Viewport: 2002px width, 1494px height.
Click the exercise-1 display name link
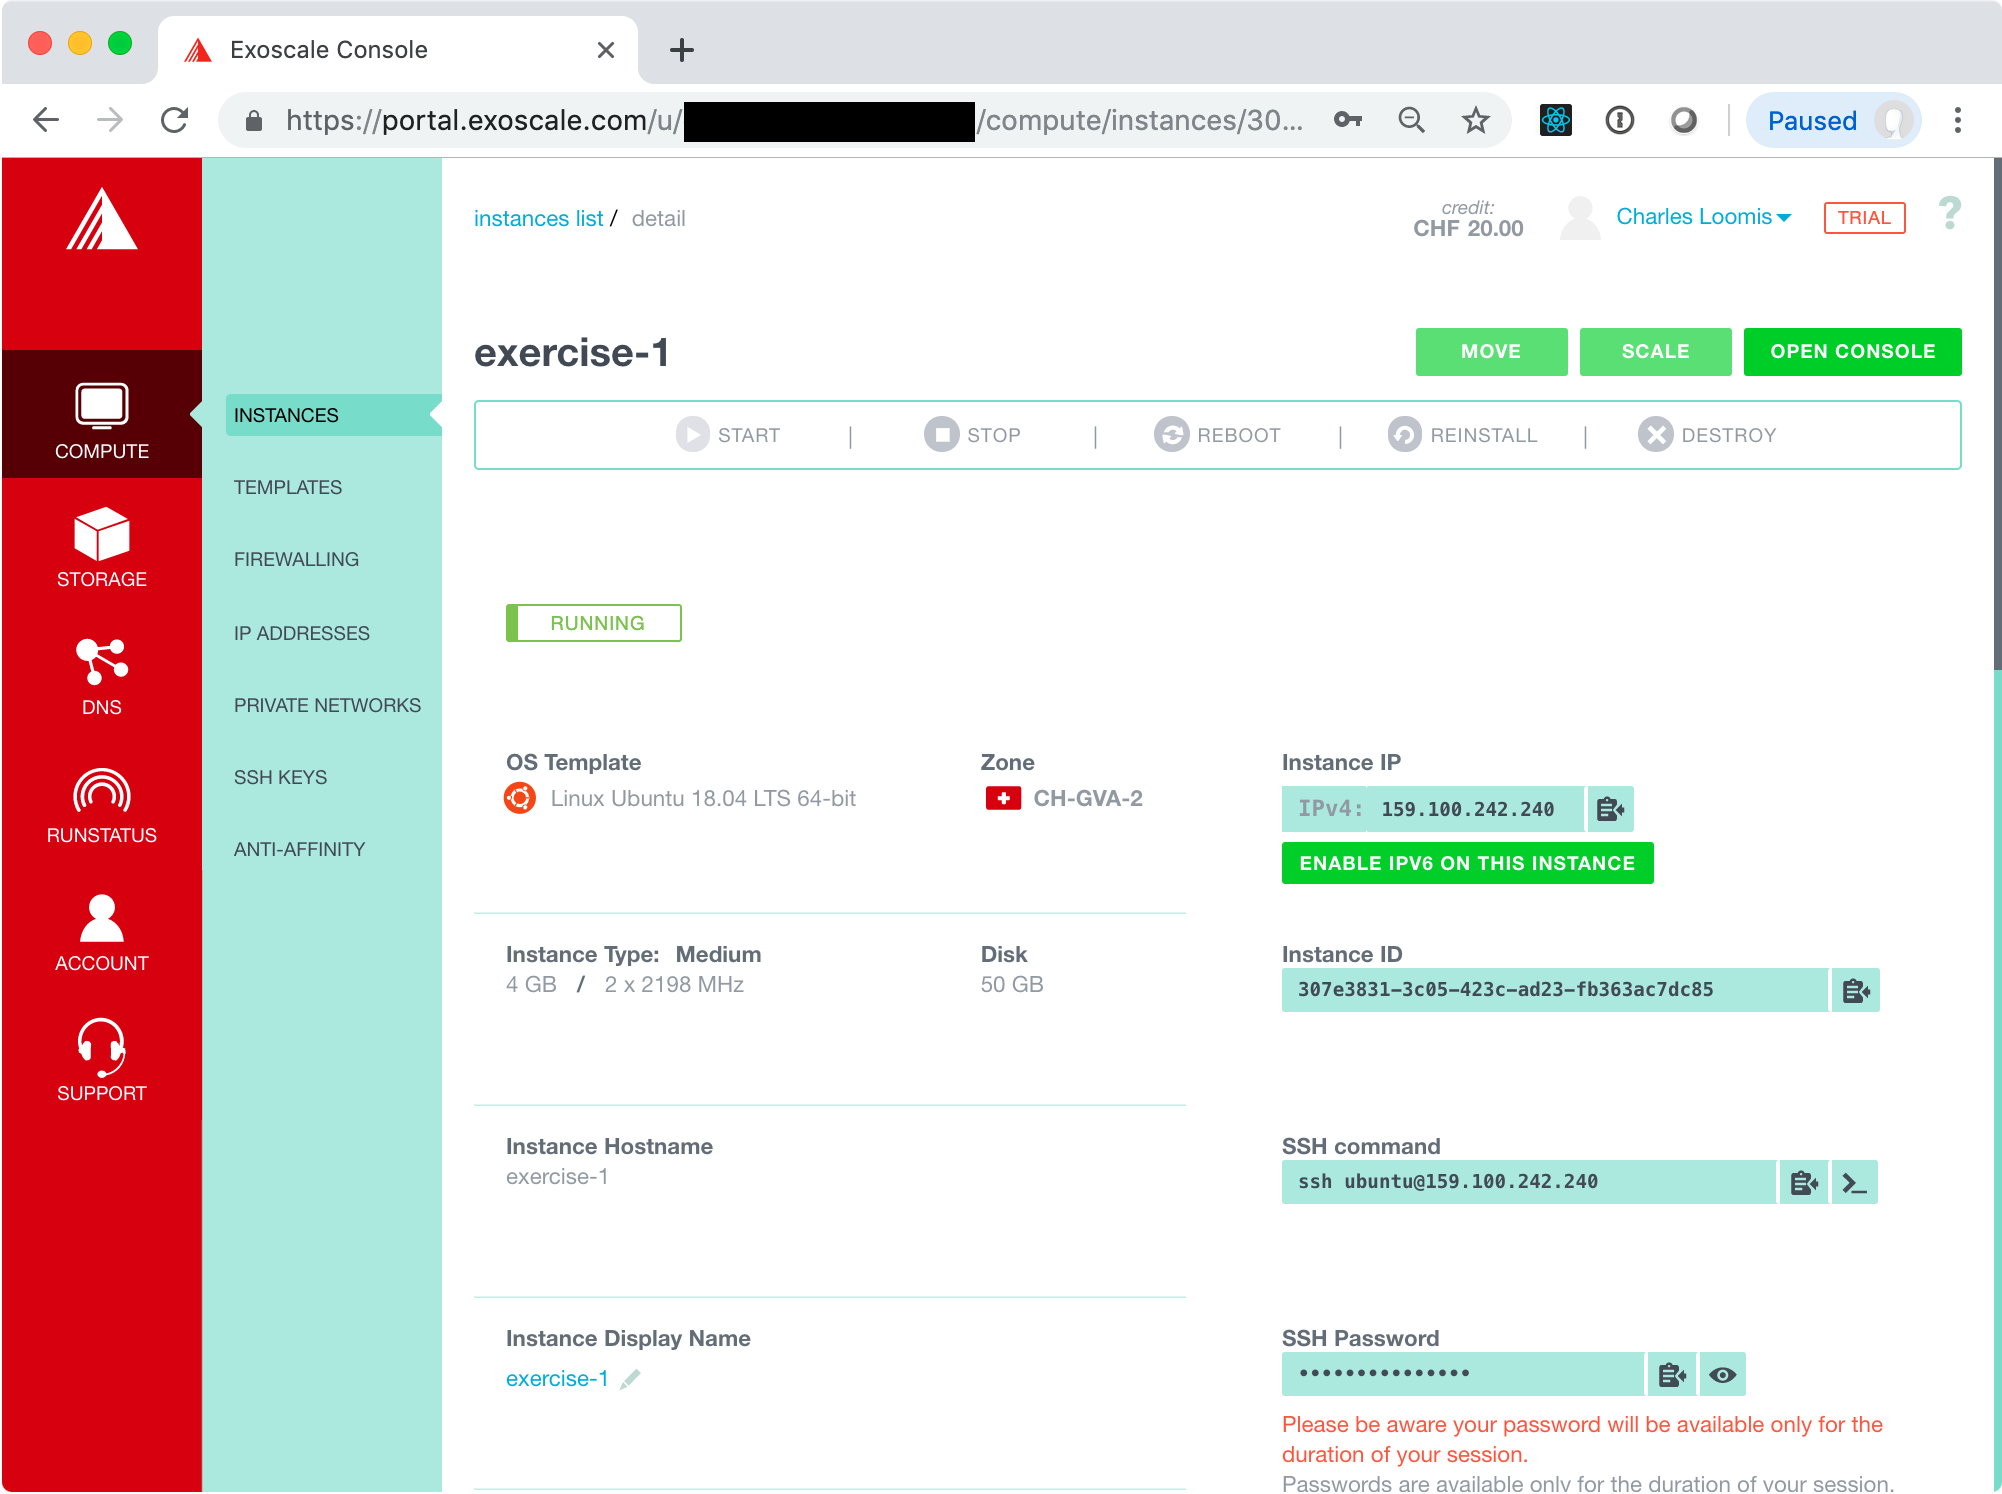click(x=557, y=1379)
